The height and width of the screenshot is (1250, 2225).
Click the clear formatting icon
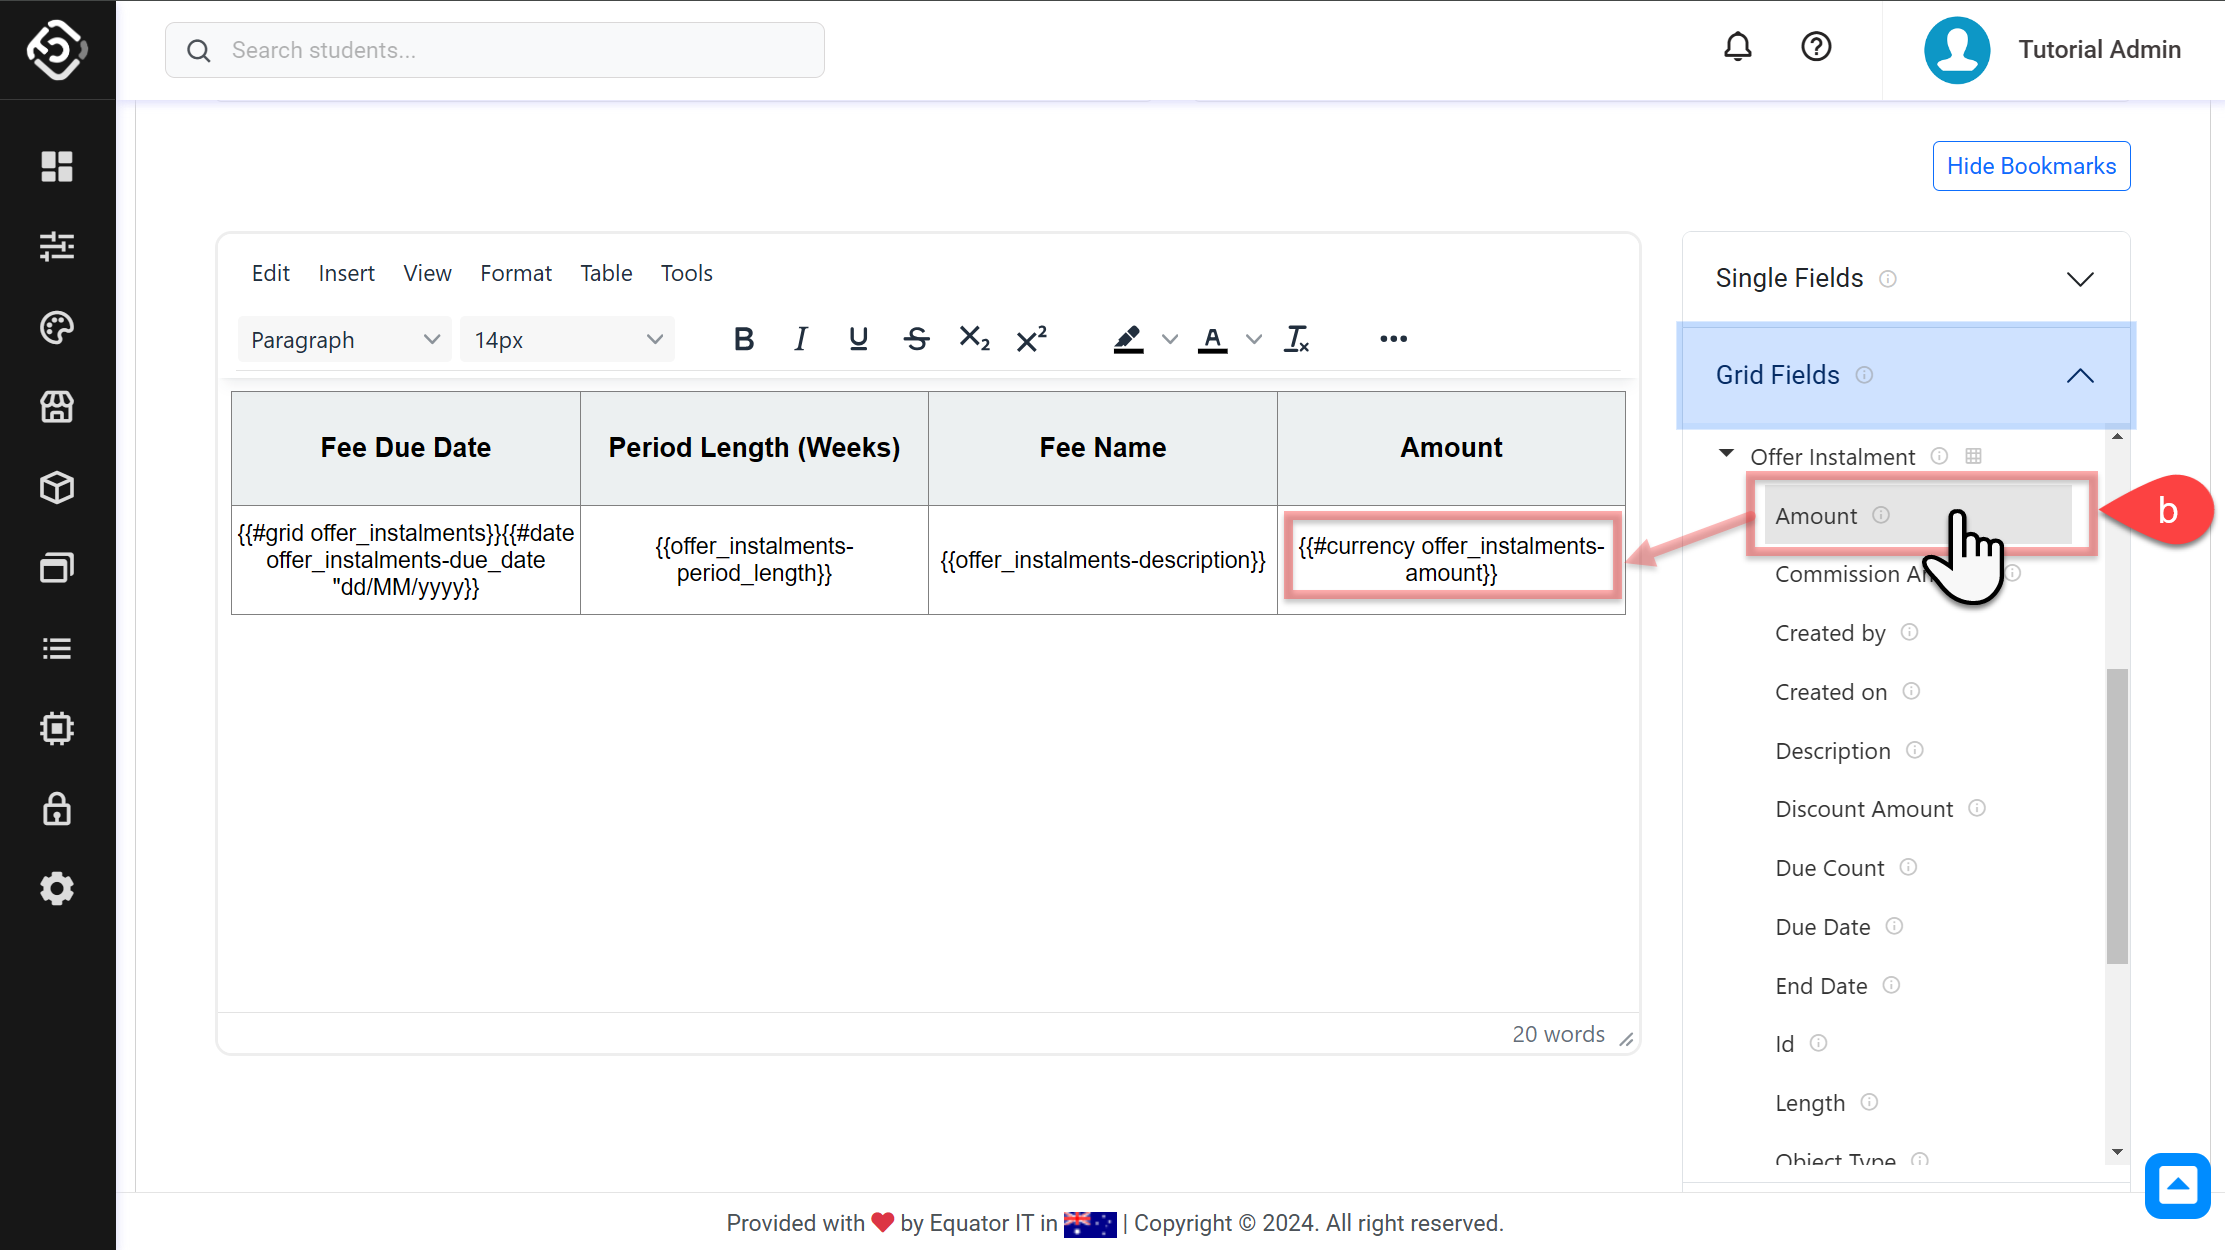[1297, 340]
